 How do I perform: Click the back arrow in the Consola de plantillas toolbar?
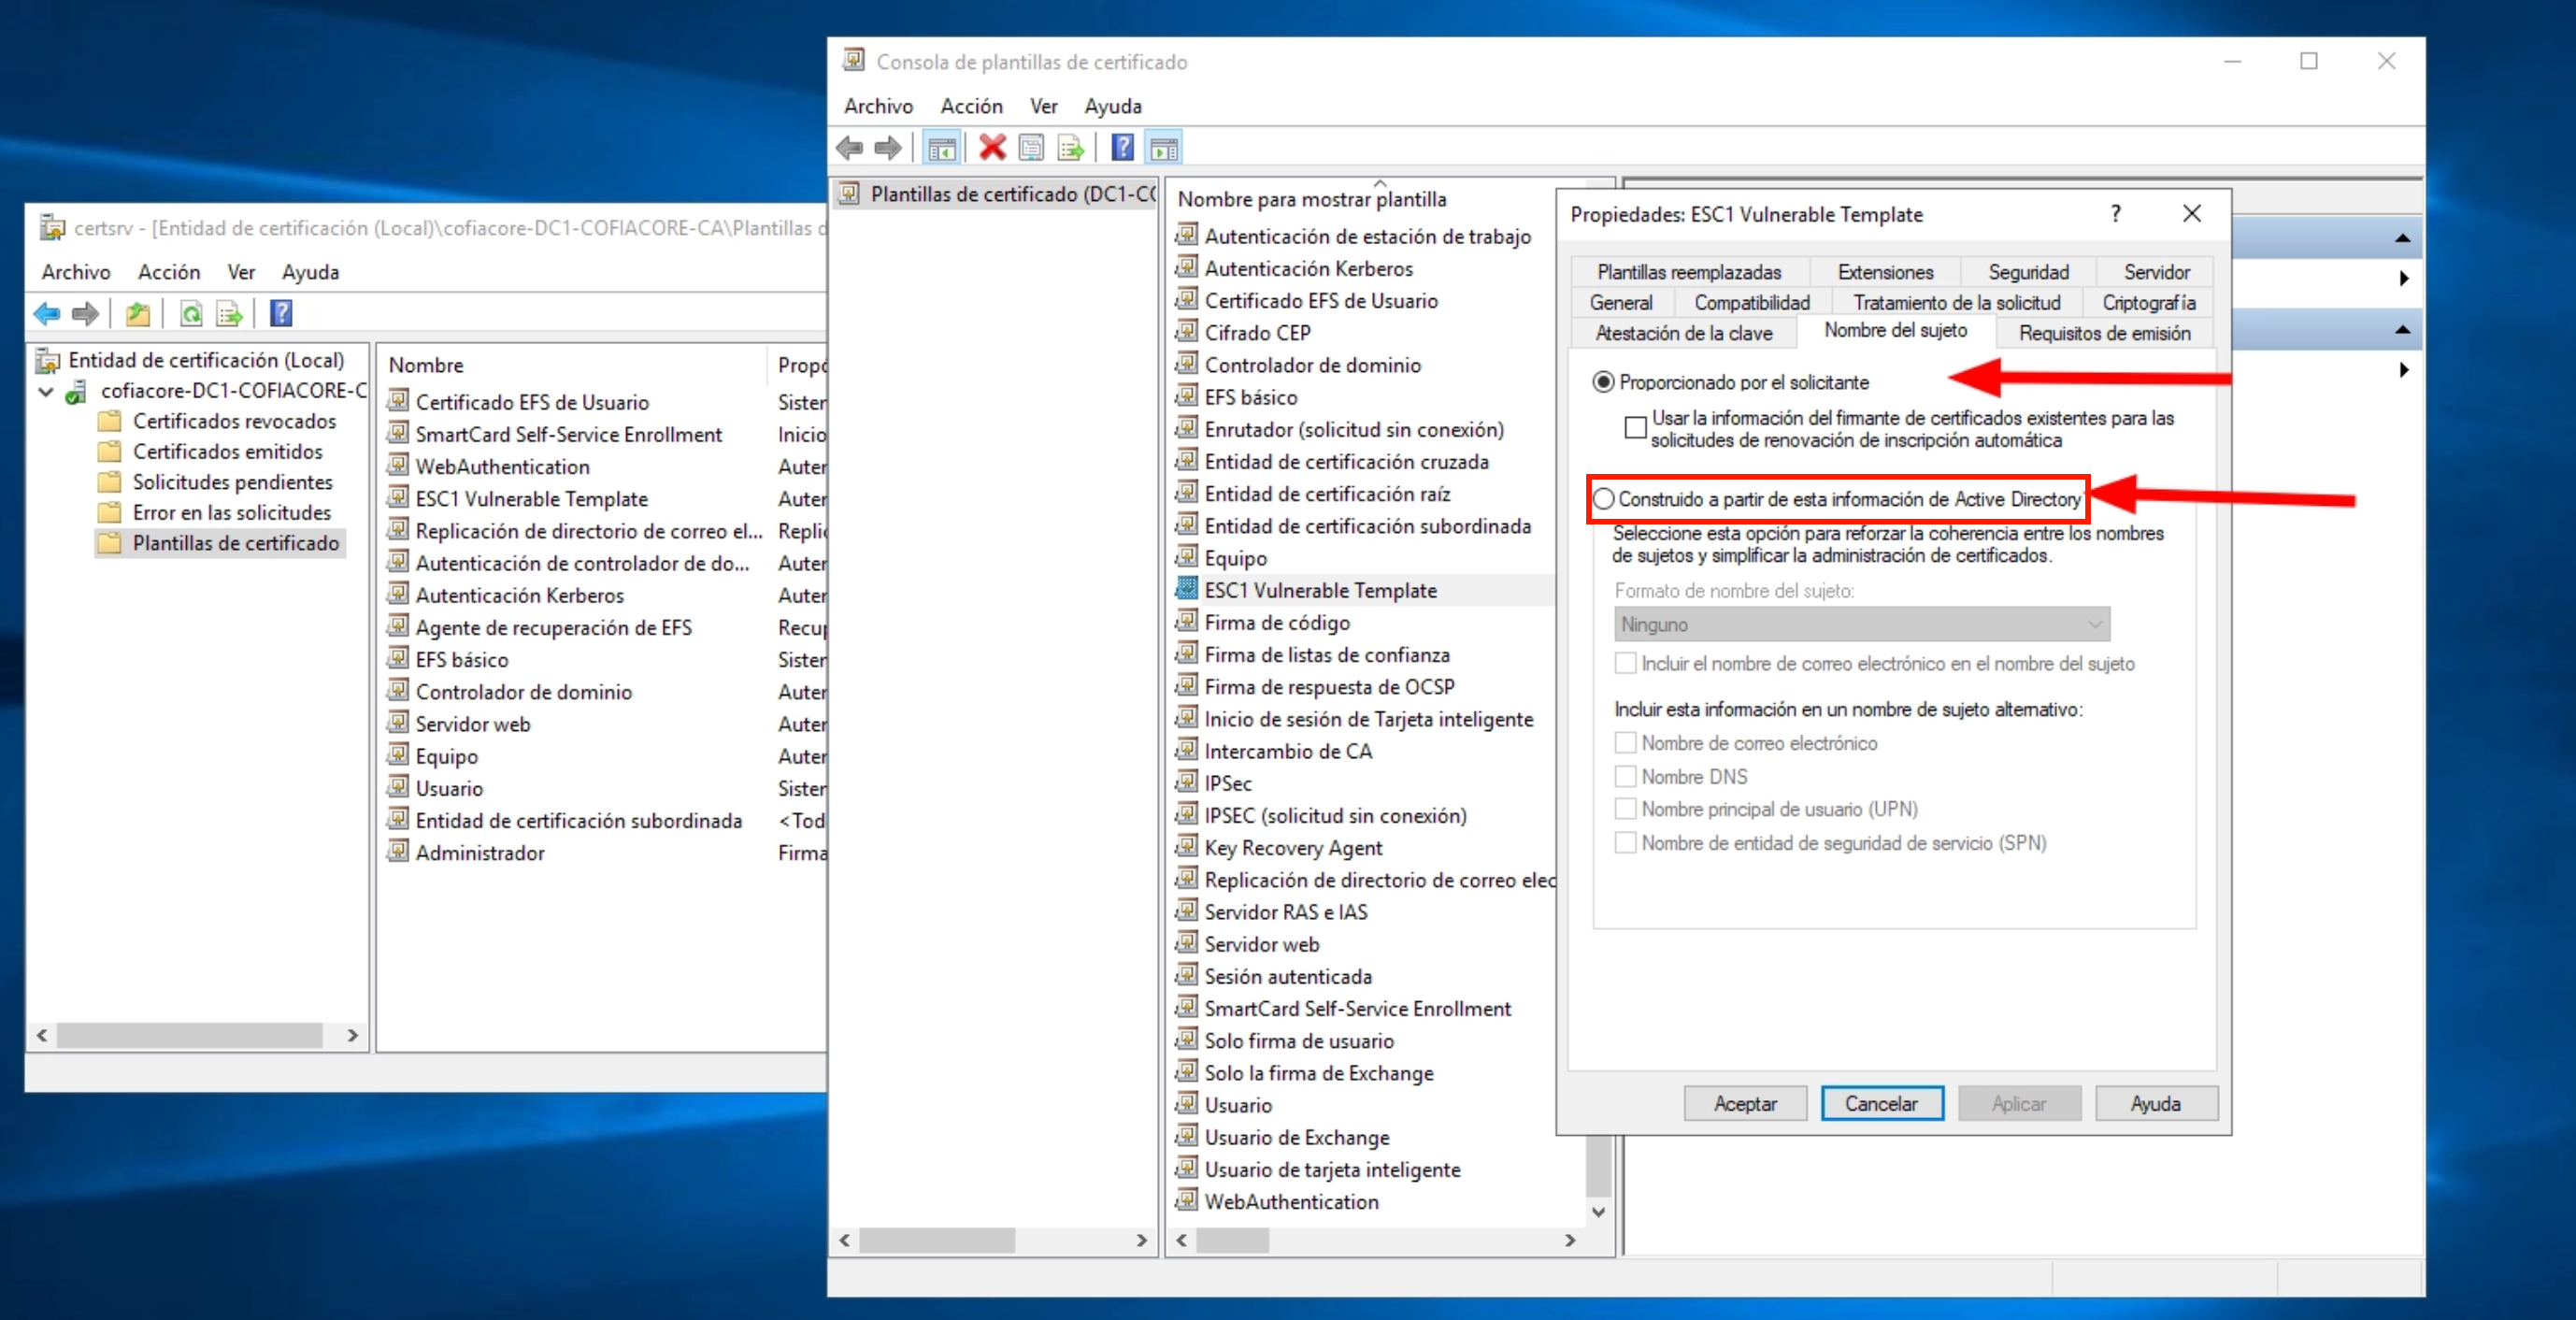coord(849,148)
